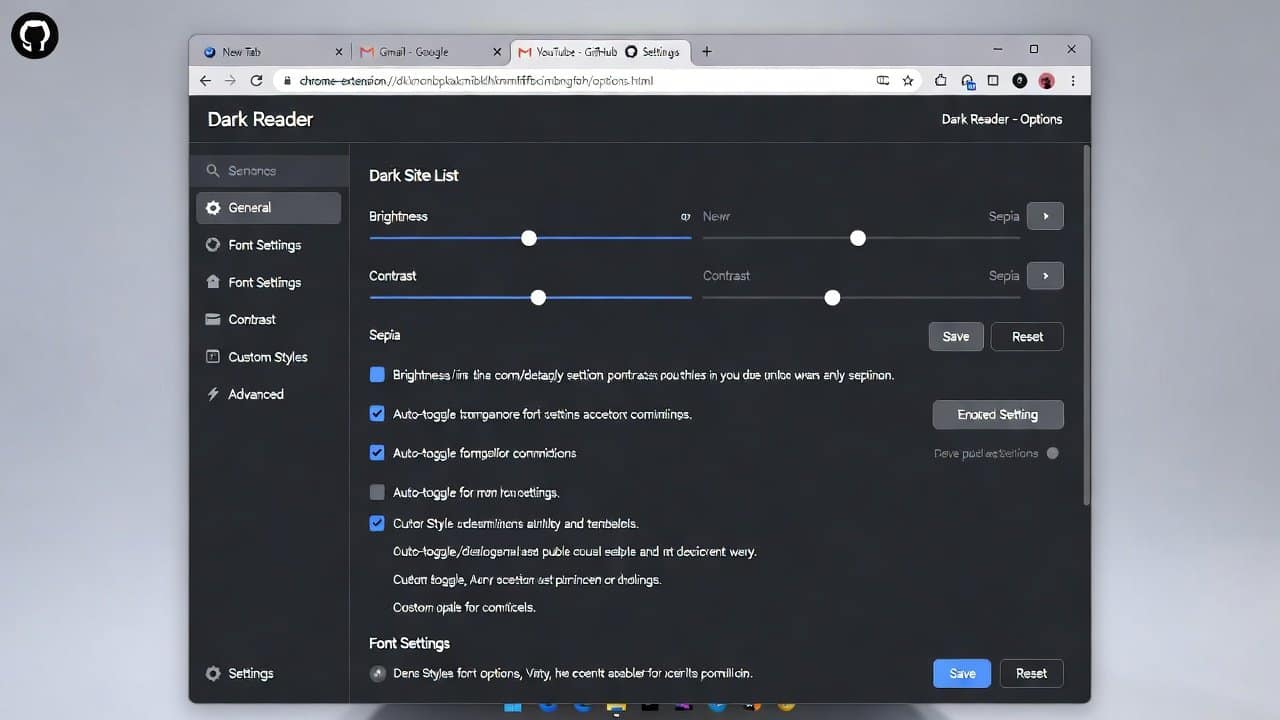Select the radio button beside Dens Styles
The height and width of the screenshot is (720, 1280).
point(377,673)
